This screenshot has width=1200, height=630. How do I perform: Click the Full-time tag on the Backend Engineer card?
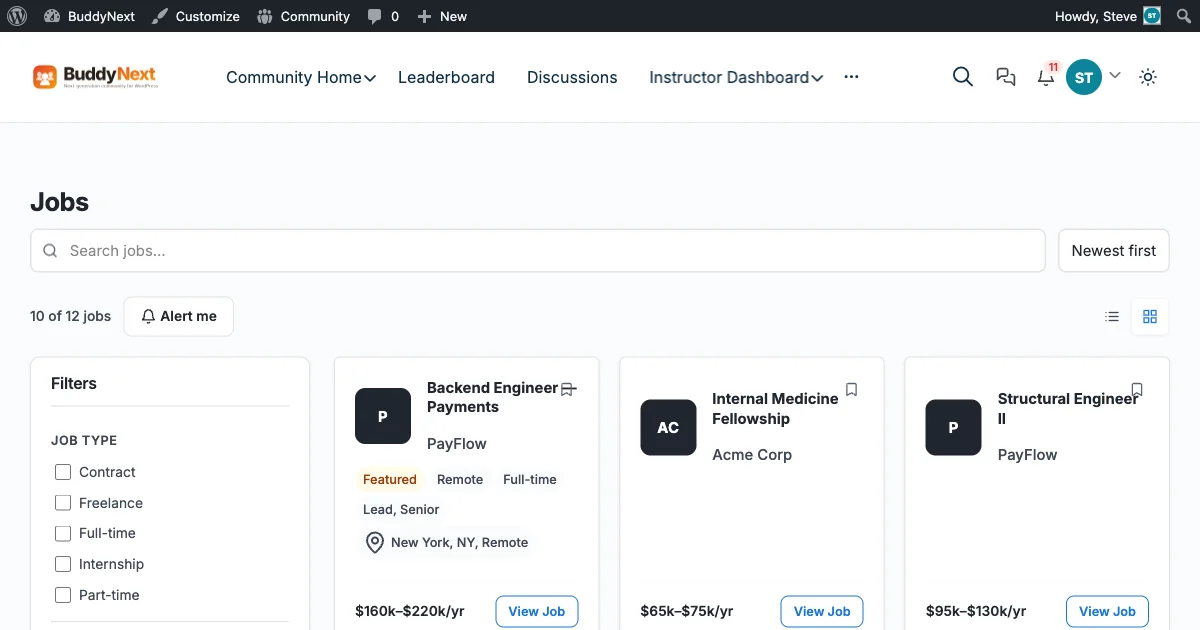click(x=530, y=479)
